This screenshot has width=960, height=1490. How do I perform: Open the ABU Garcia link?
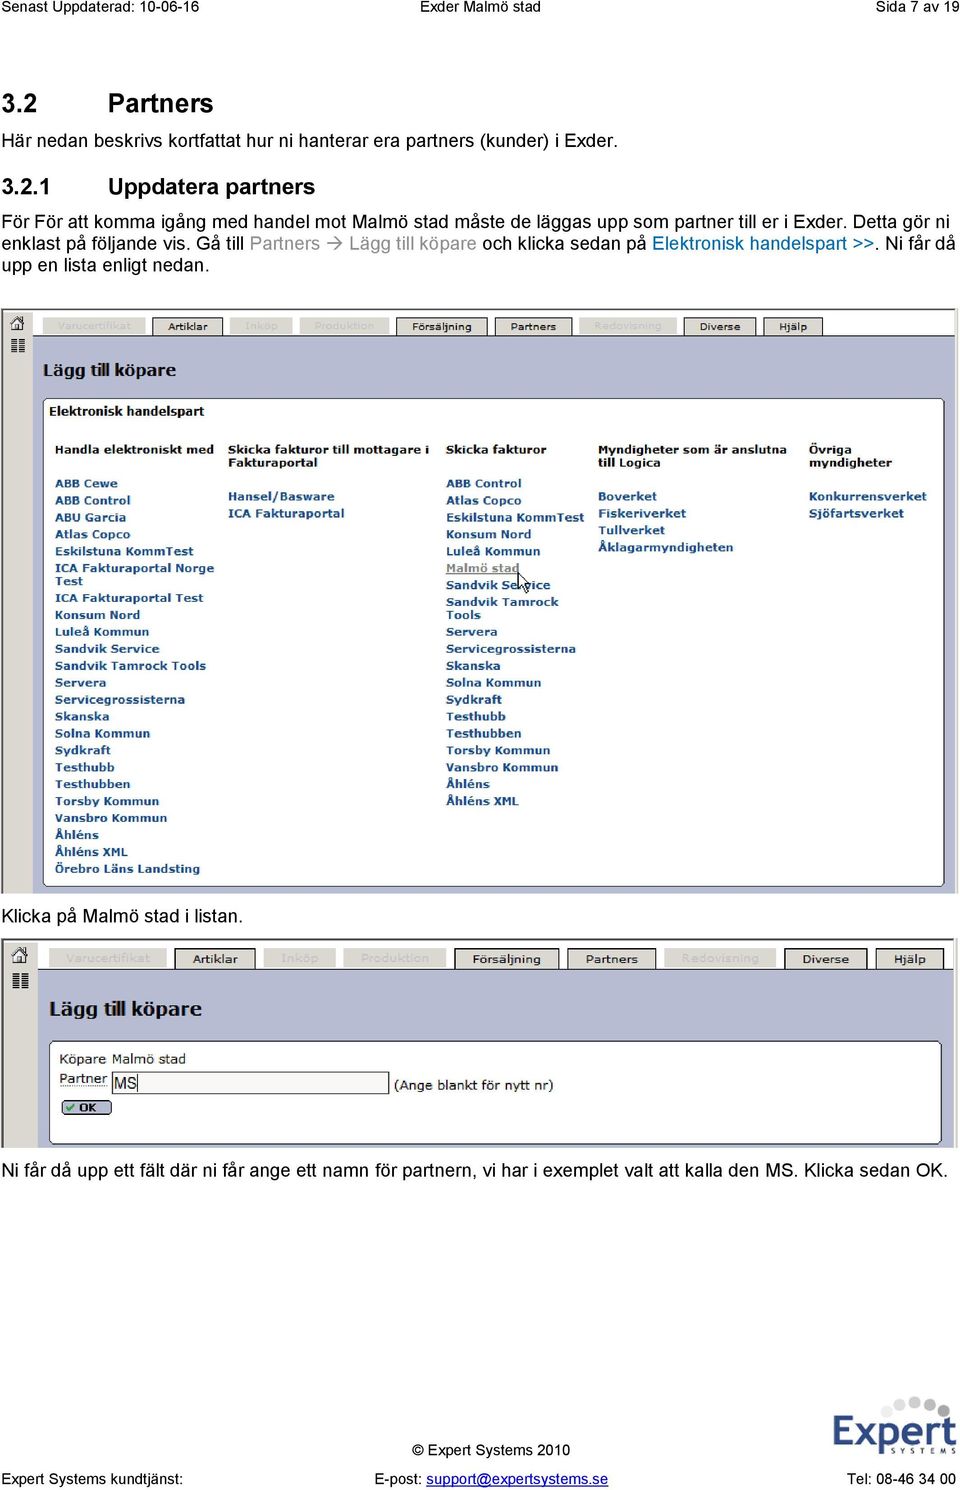coord(90,518)
